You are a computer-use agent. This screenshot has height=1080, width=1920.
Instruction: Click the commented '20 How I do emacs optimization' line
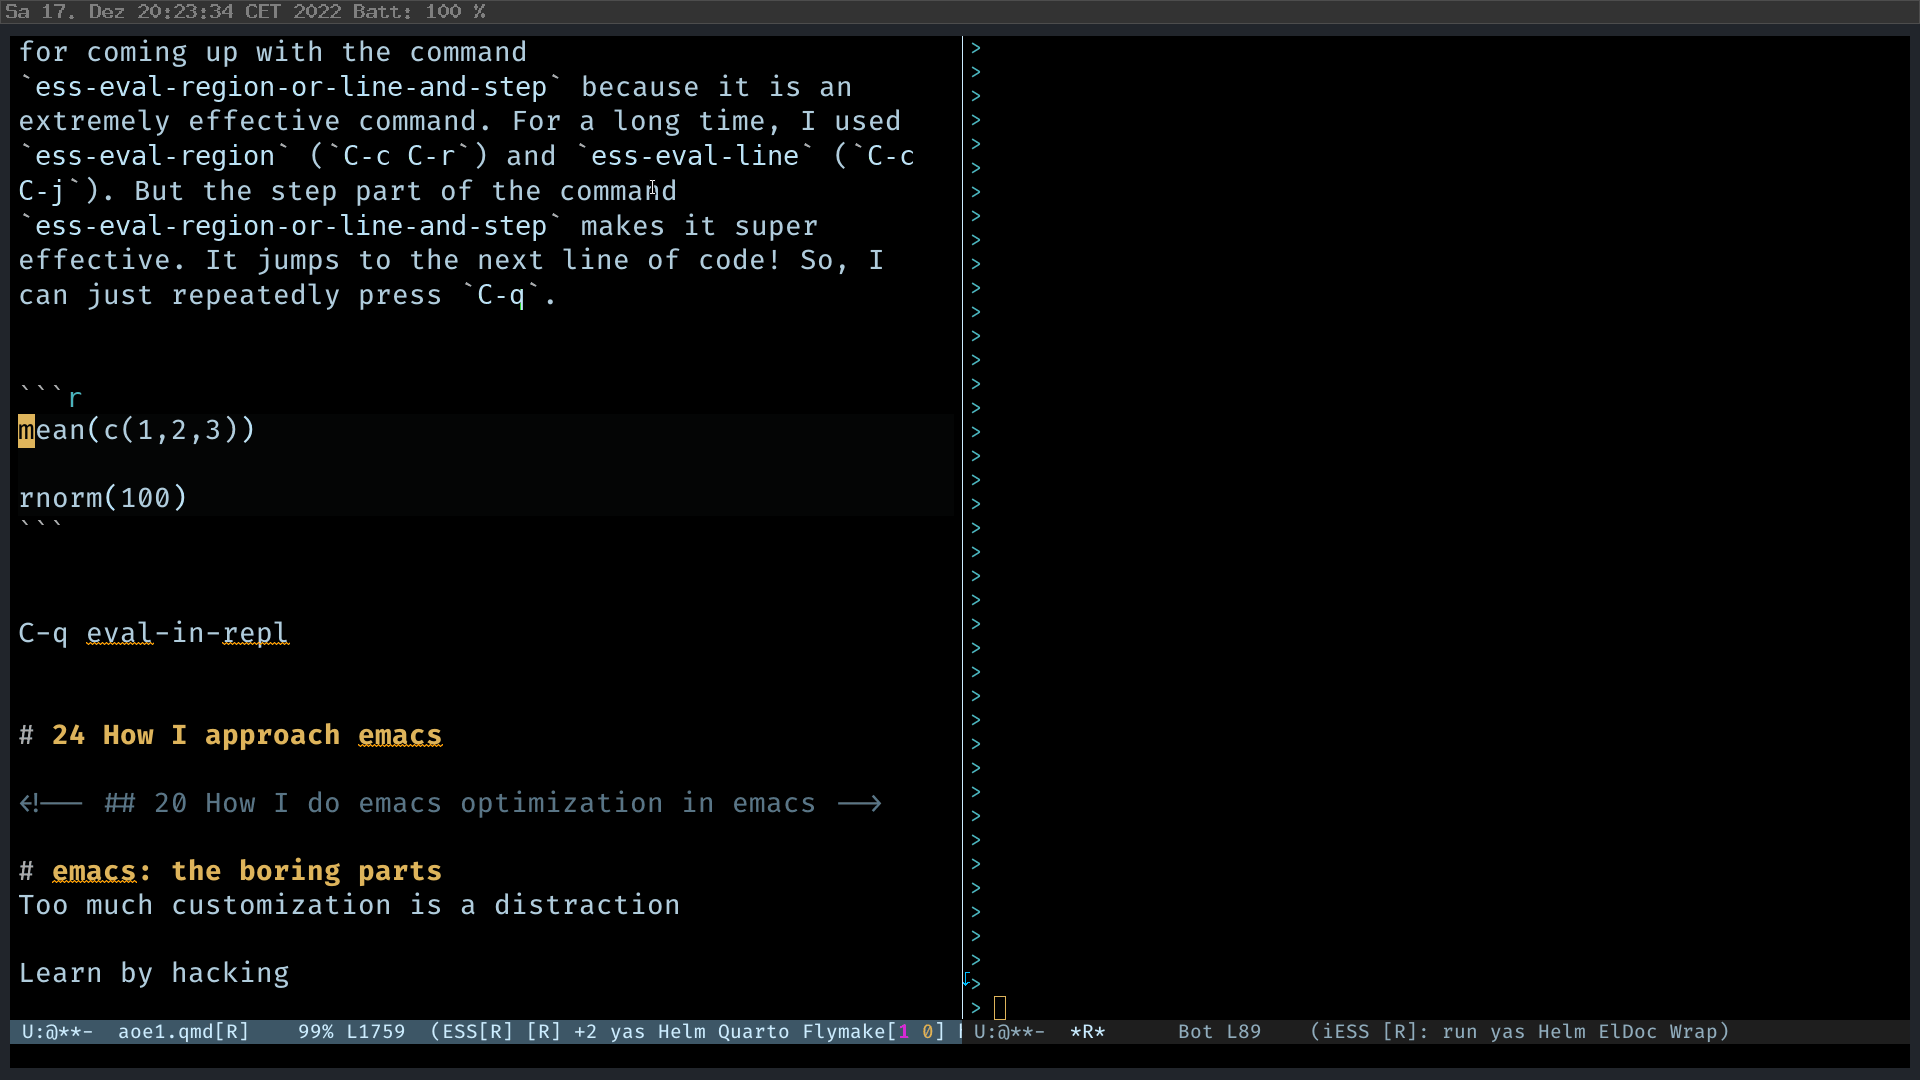pos(450,803)
